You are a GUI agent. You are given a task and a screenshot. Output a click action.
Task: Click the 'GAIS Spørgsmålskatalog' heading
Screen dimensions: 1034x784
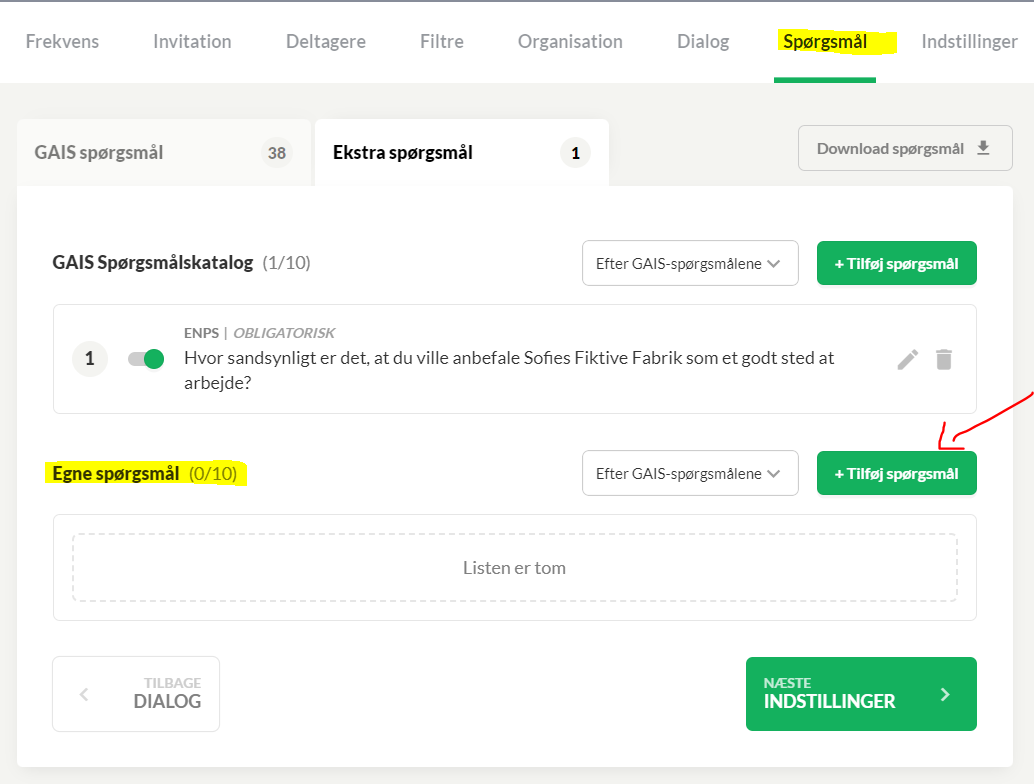152,262
